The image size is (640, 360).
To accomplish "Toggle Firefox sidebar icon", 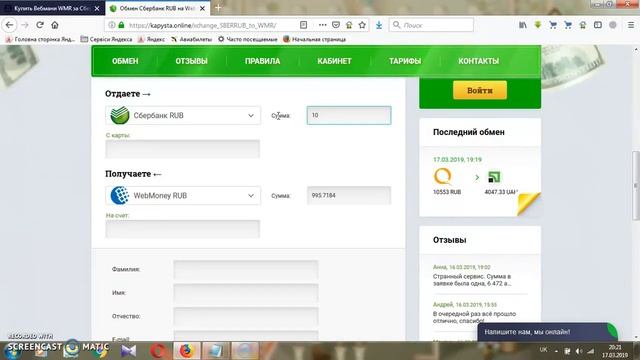I will pos(598,25).
